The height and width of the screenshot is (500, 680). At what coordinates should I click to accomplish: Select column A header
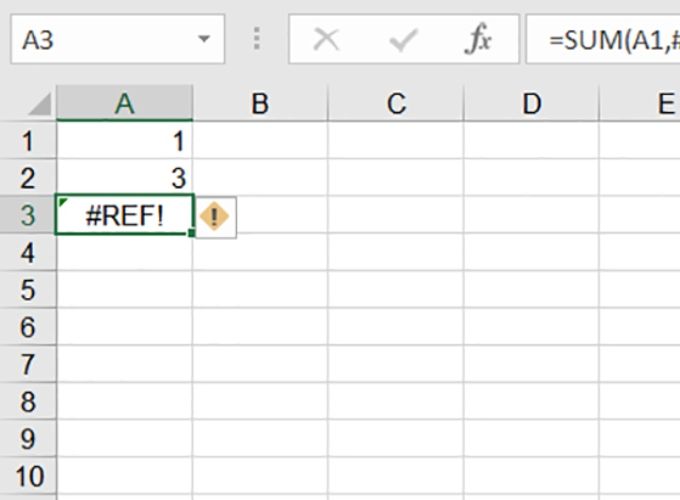click(124, 103)
